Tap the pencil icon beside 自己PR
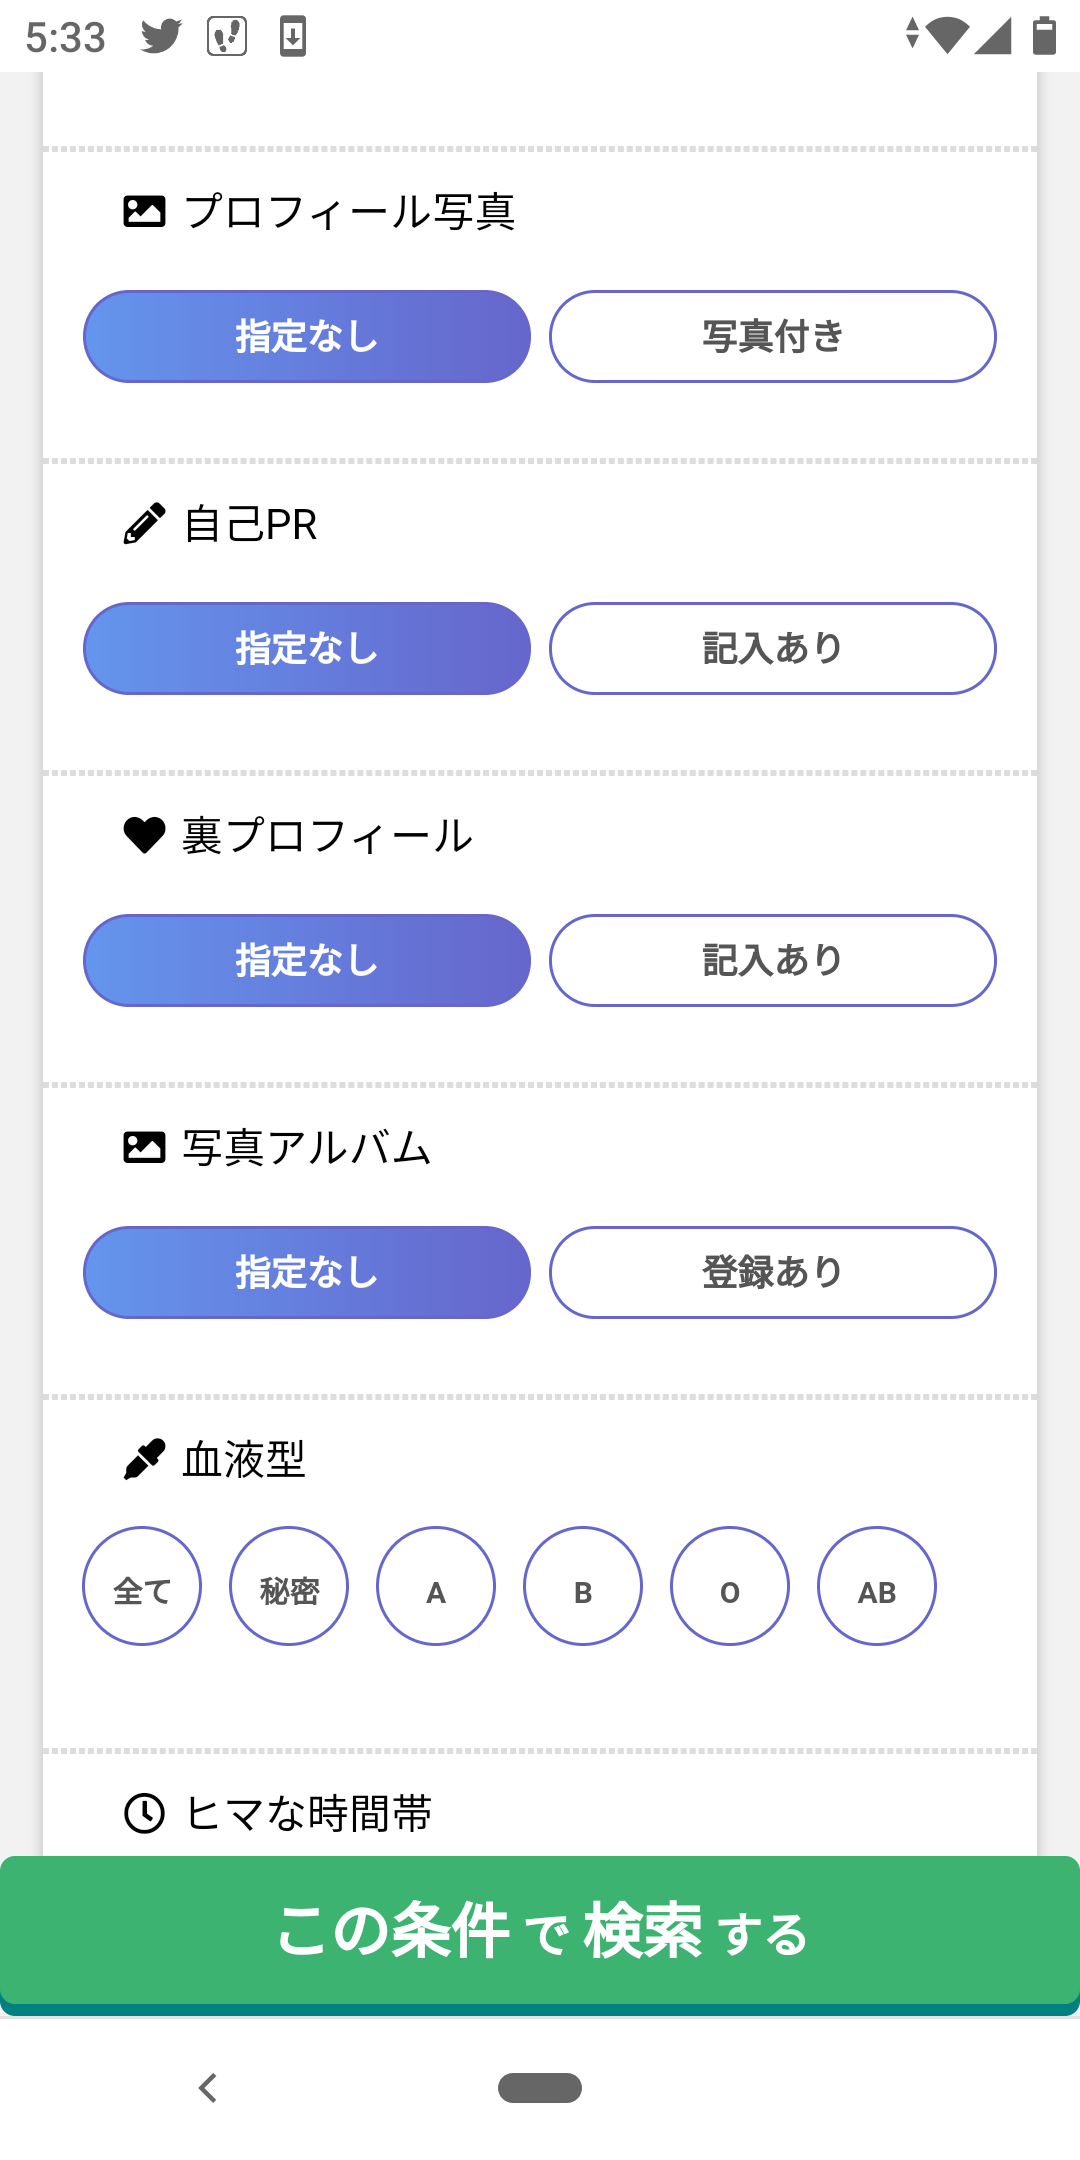The image size is (1080, 2160). point(144,524)
